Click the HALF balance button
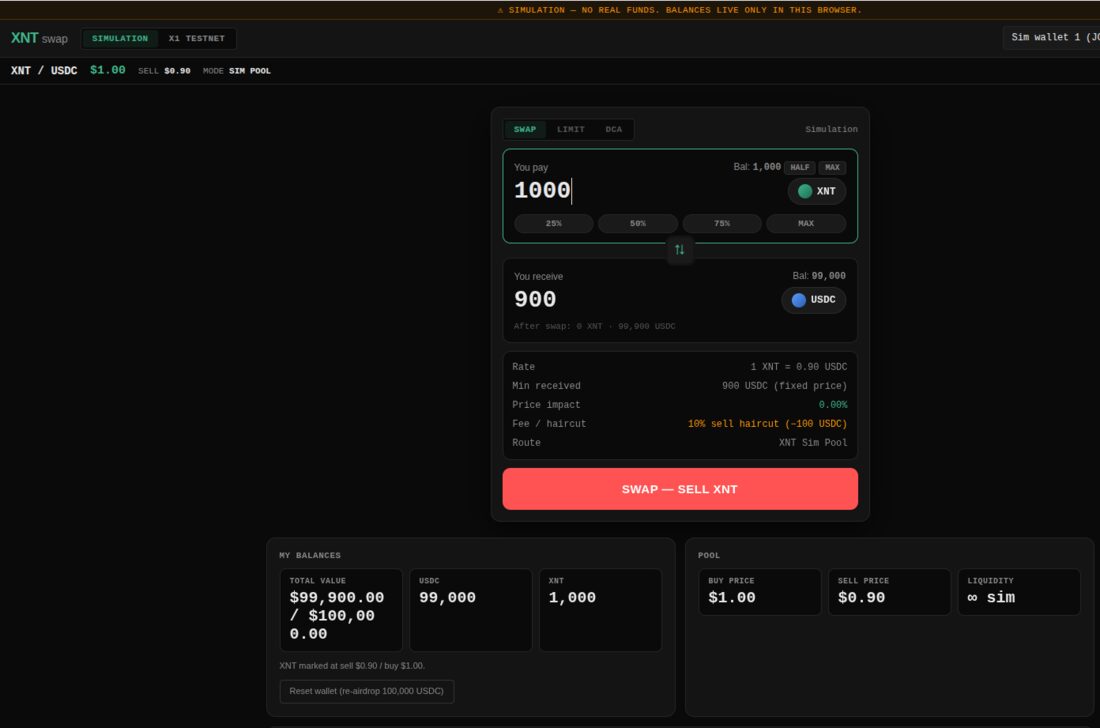The height and width of the screenshot is (728, 1100). click(799, 167)
